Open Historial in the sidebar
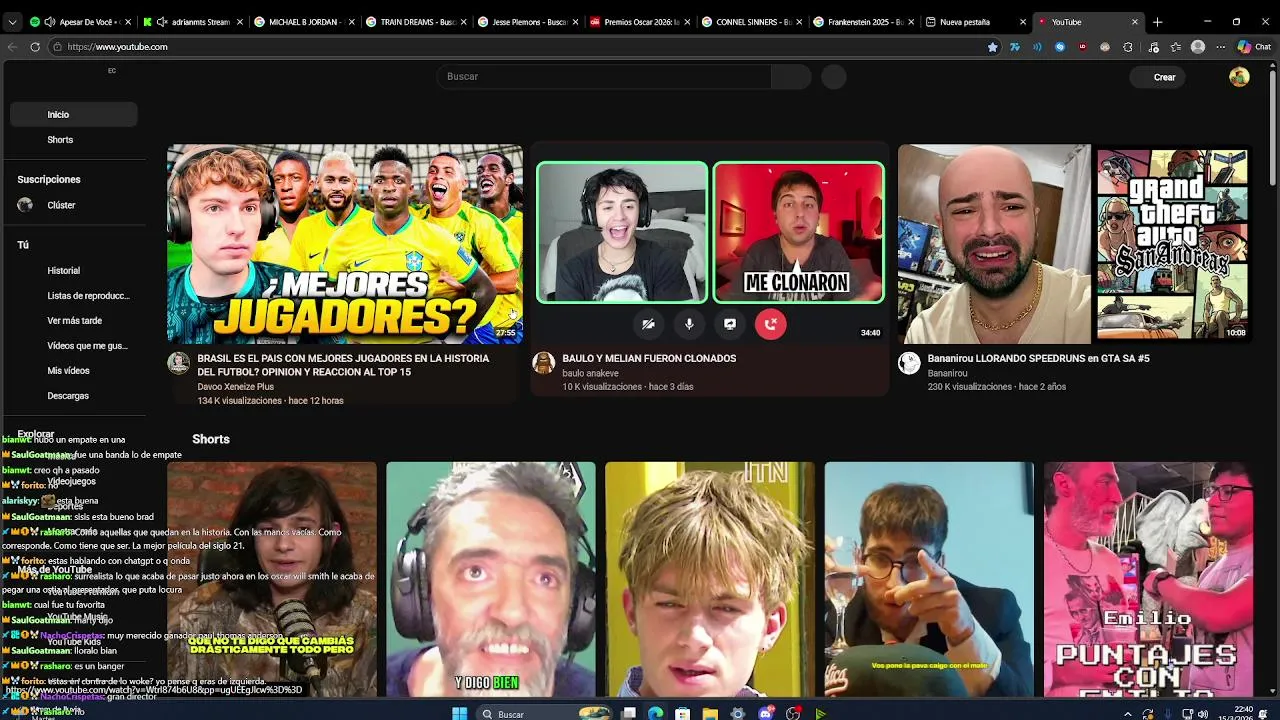 (74, 271)
